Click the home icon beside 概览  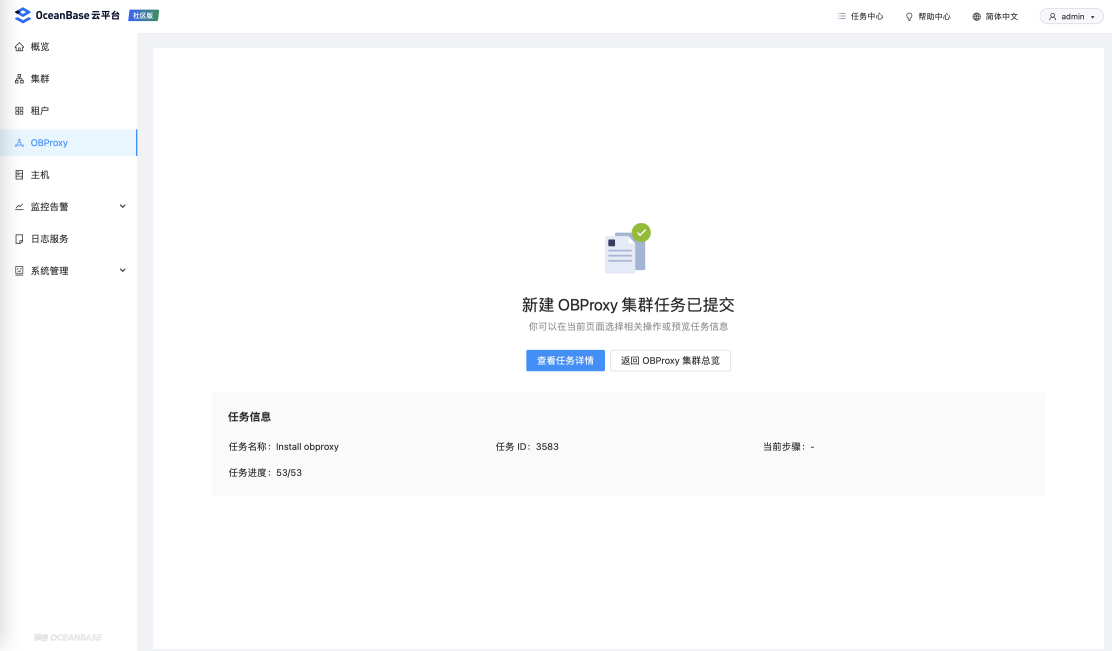point(19,47)
